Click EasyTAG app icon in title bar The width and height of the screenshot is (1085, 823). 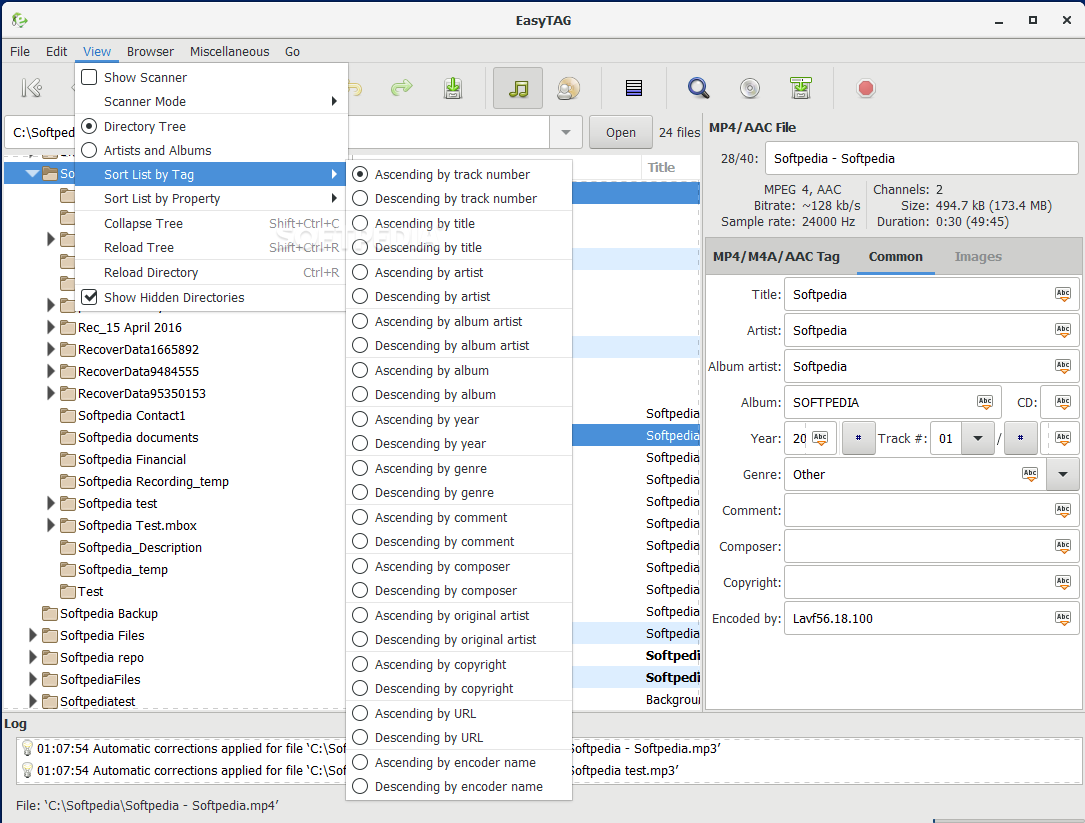click(x=19, y=21)
